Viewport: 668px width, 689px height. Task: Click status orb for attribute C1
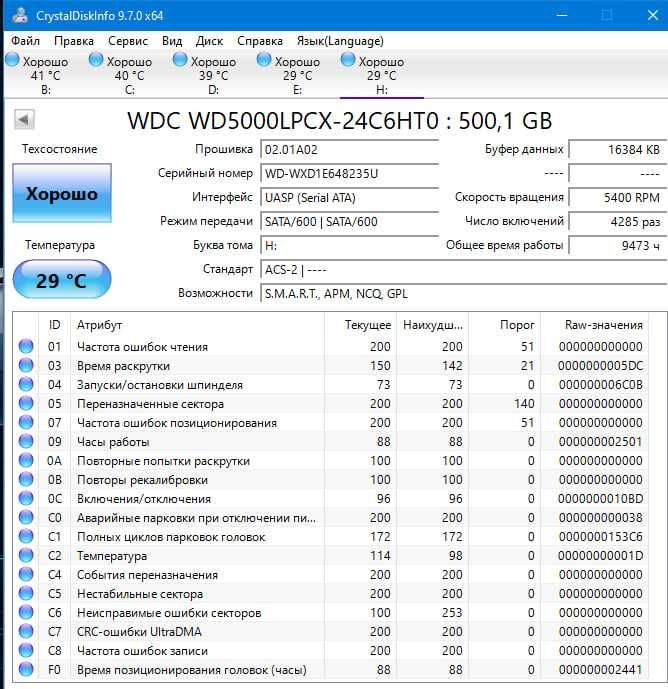(26, 537)
